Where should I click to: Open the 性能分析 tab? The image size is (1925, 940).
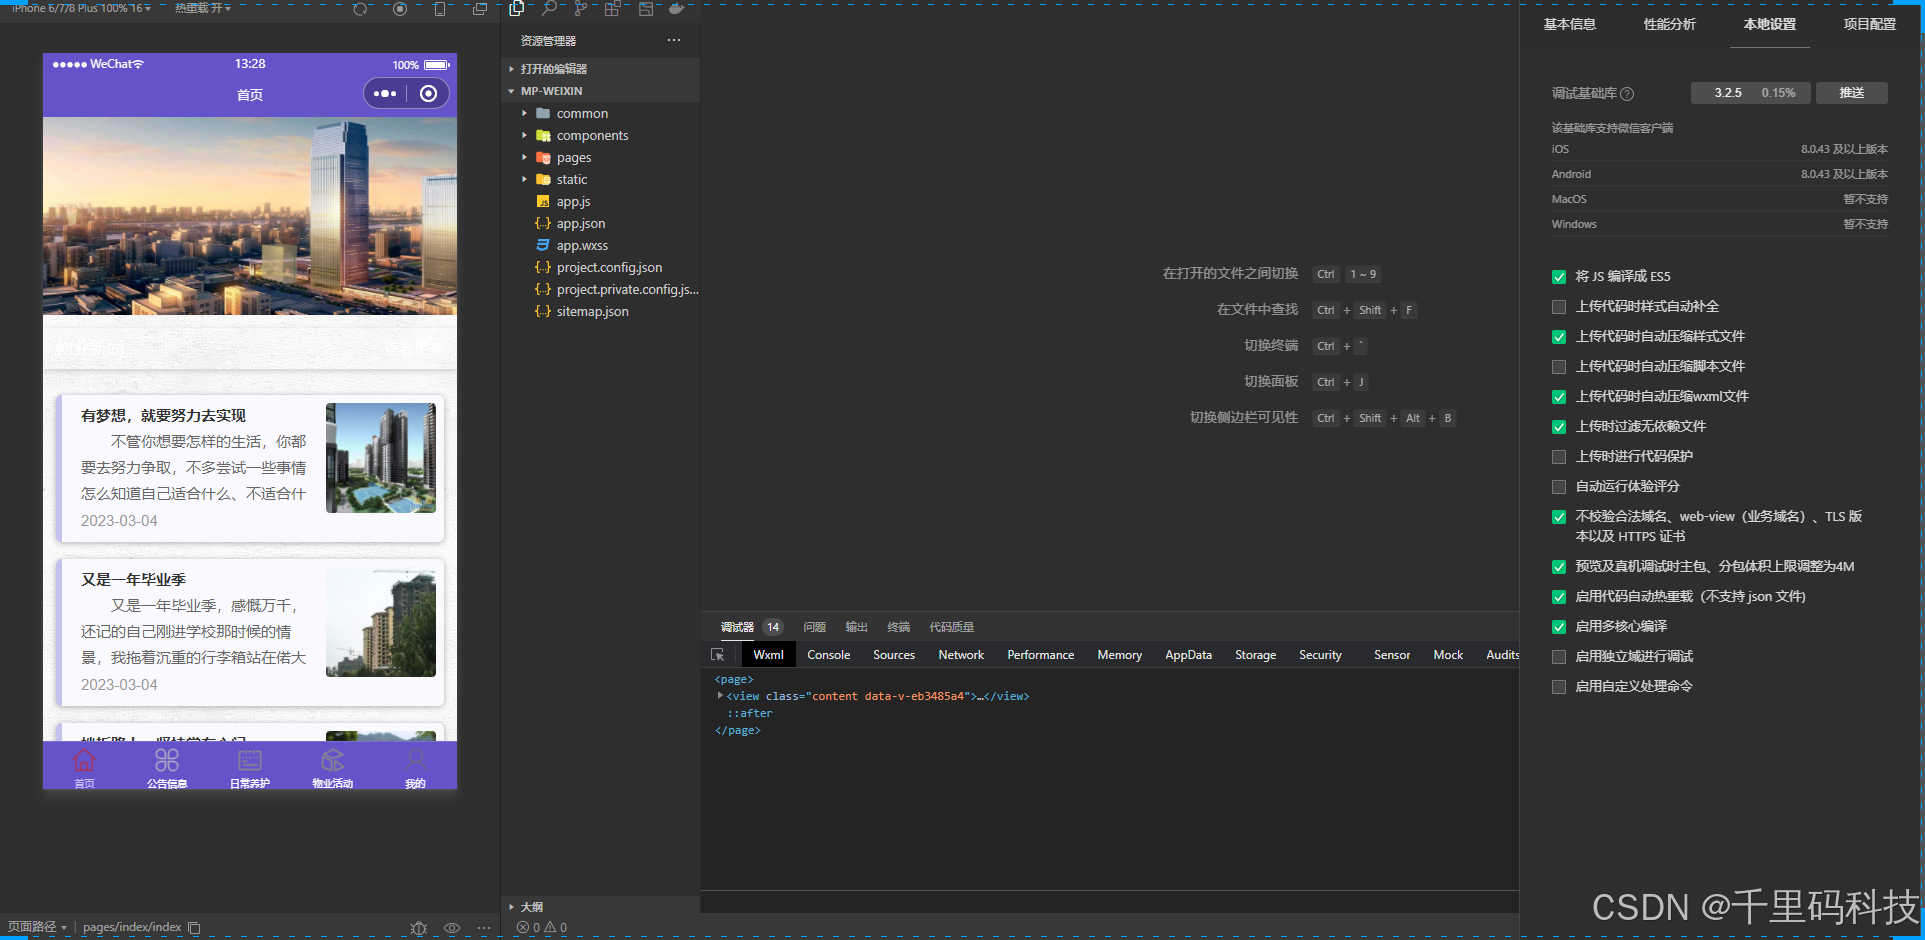[1669, 24]
